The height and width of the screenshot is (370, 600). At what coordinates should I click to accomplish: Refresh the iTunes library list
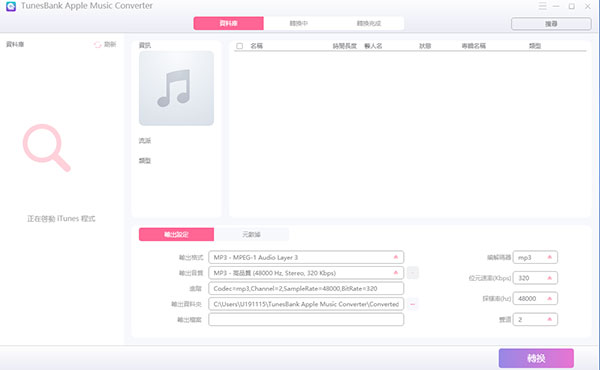tap(105, 44)
